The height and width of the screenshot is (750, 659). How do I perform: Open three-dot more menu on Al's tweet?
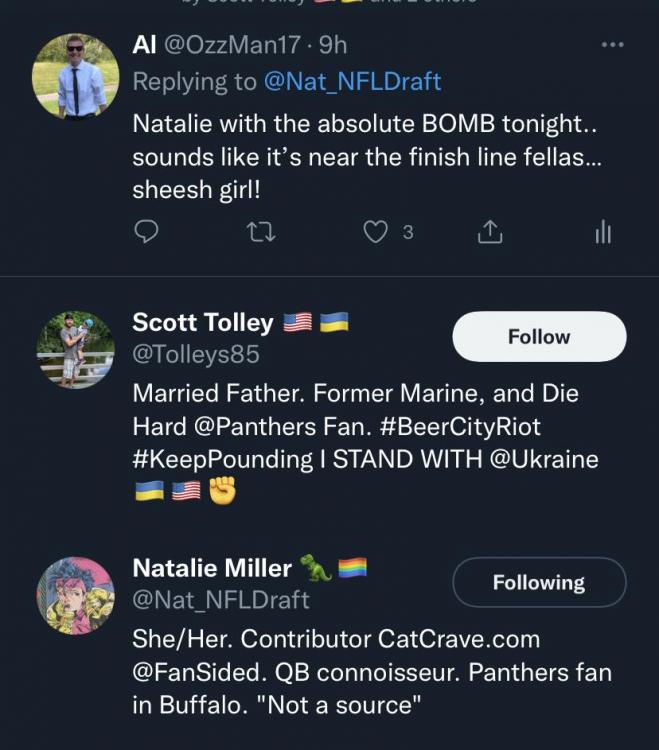pos(612,45)
